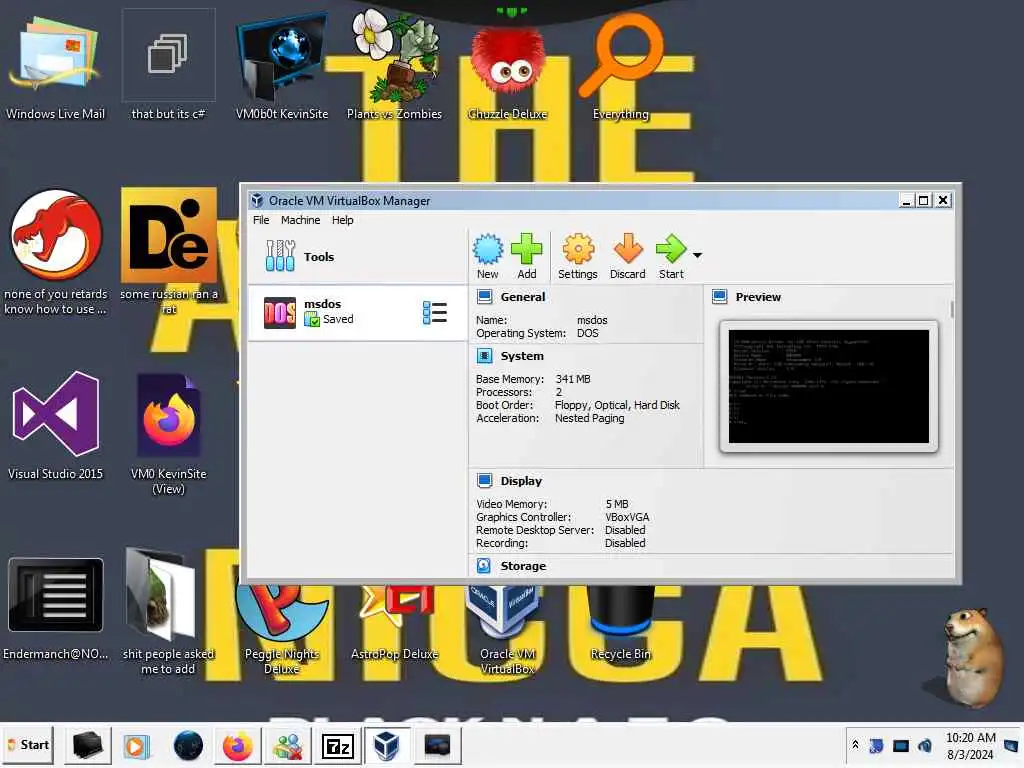Click the Graphics Controller VBoxVGA value

[627, 517]
